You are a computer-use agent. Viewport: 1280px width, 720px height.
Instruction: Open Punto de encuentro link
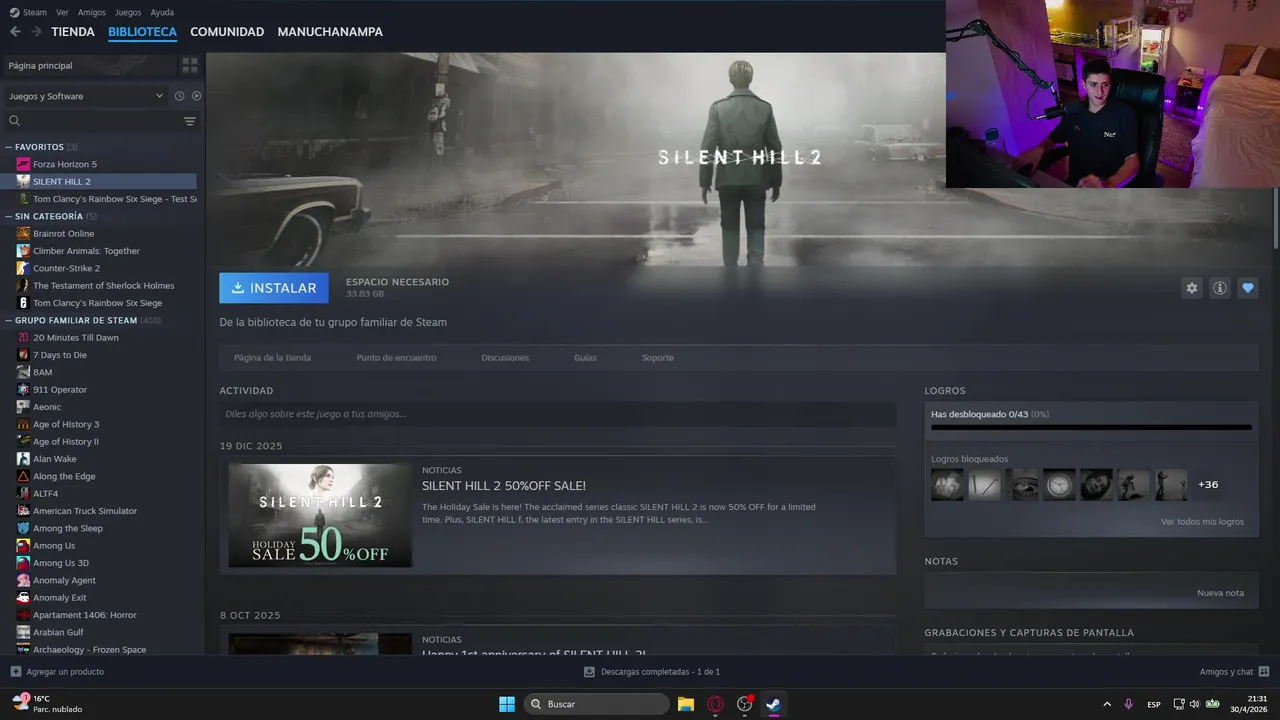tap(396, 358)
